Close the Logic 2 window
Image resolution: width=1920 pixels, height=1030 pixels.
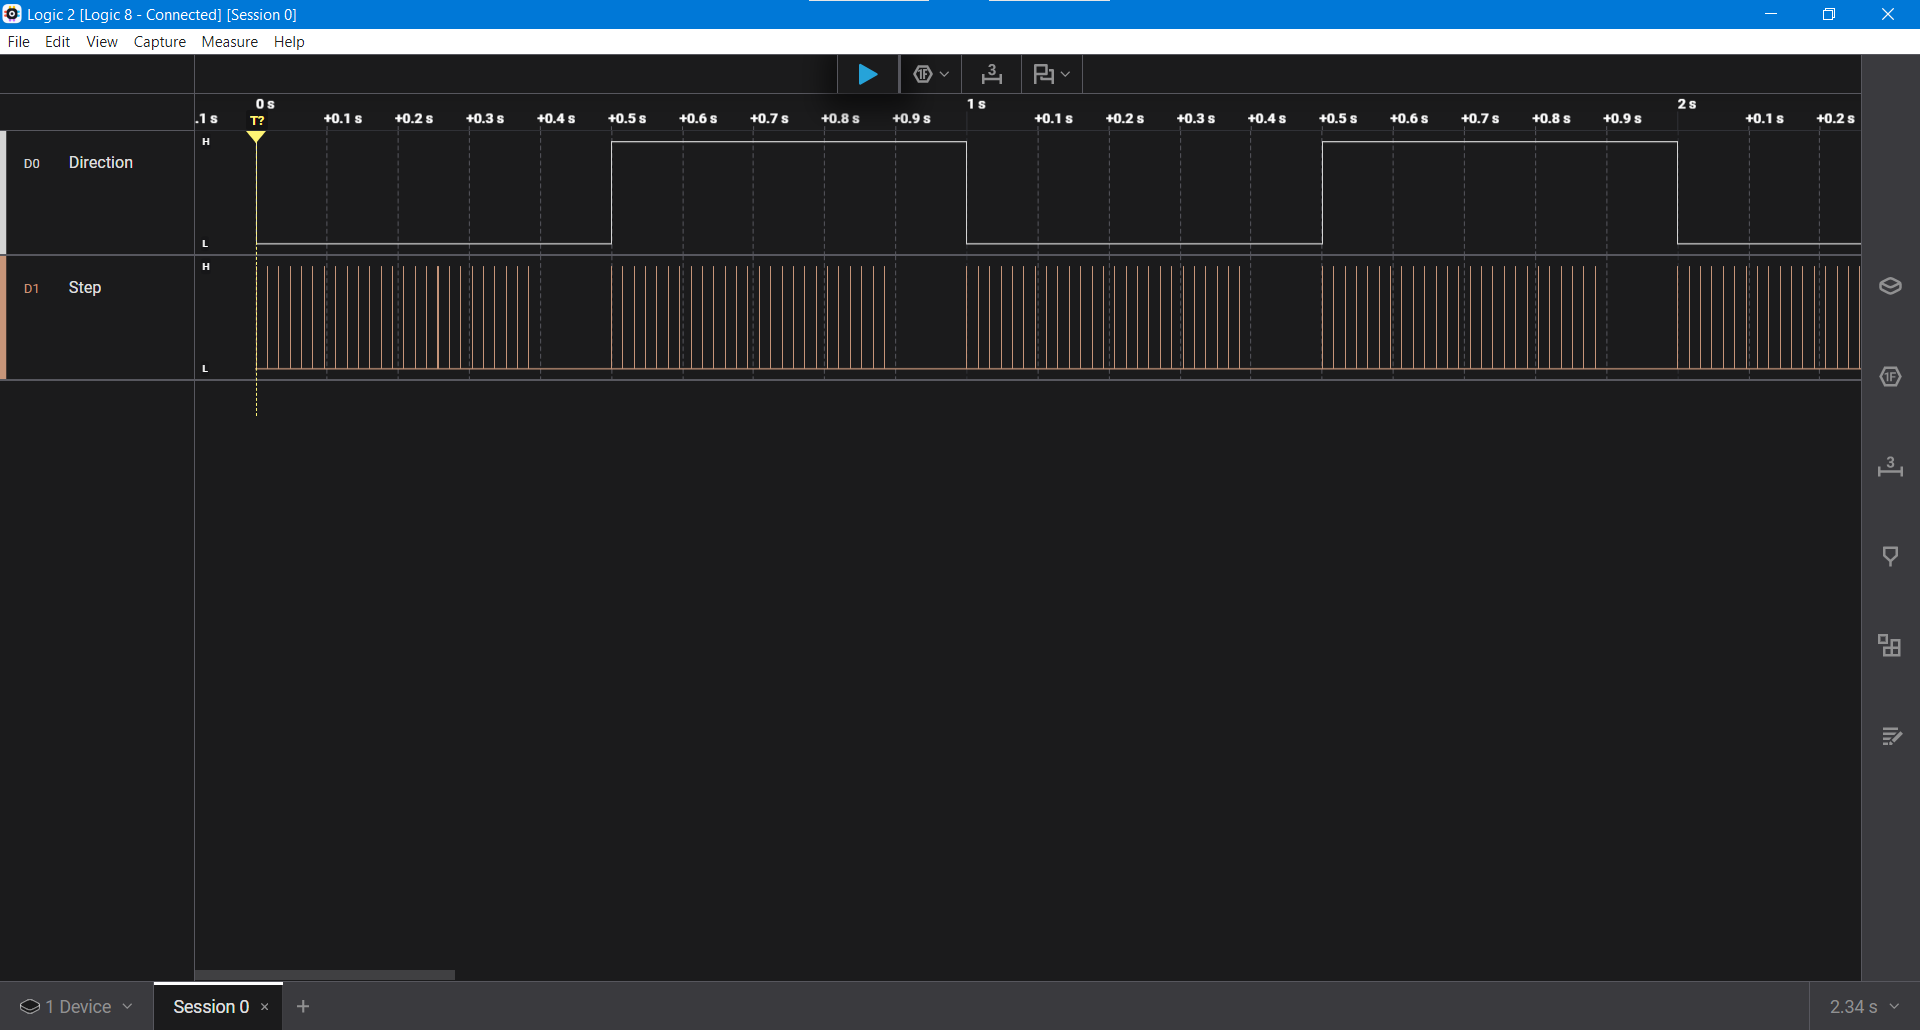(x=1888, y=14)
